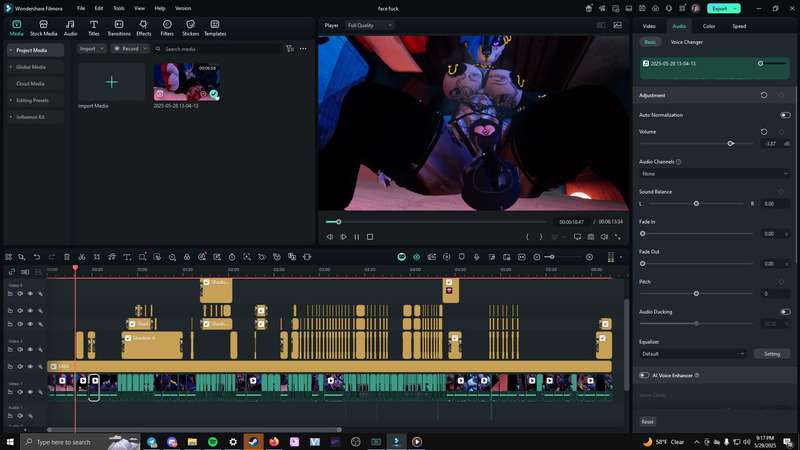Open the Titles panel
This screenshot has height=450, width=800.
[93, 28]
